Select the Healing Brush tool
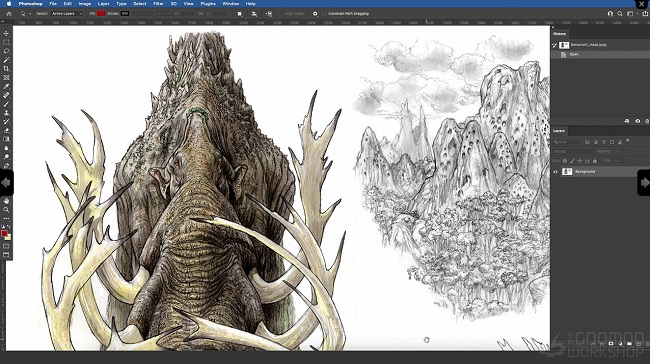This screenshot has width=650, height=364. [x=6, y=95]
